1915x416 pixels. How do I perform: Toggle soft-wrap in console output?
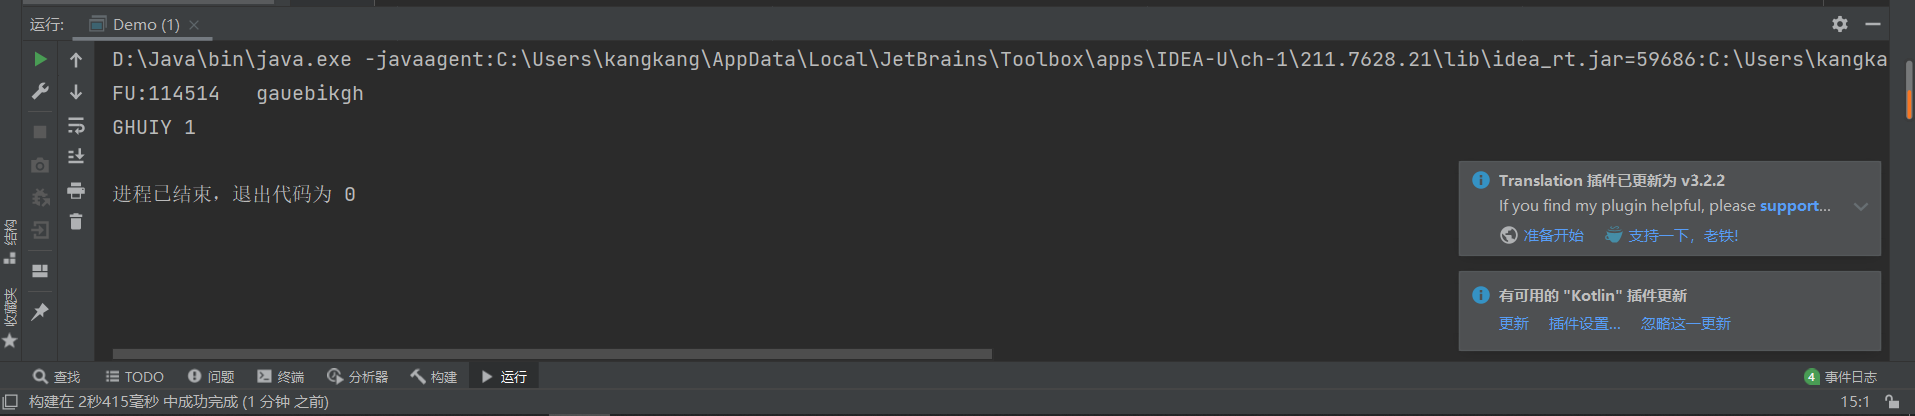tap(76, 125)
